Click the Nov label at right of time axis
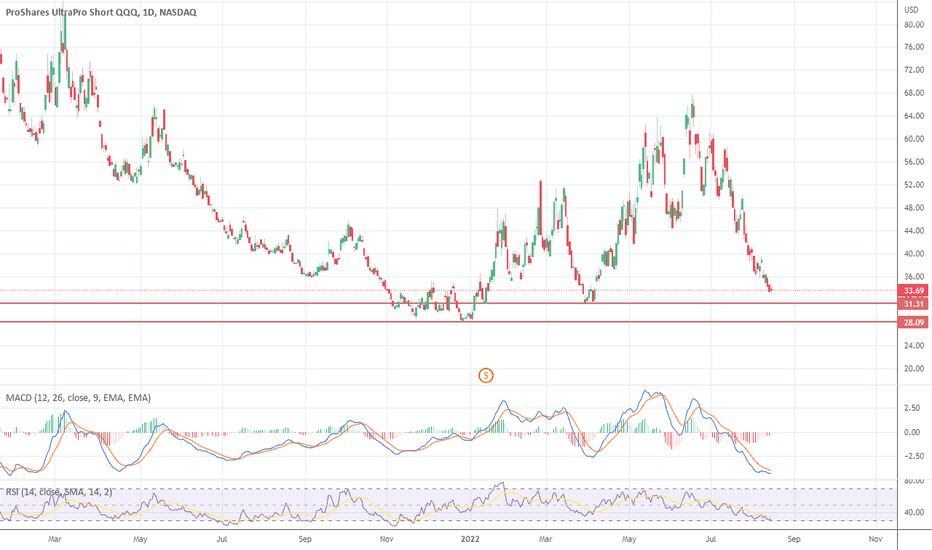 (x=875, y=539)
